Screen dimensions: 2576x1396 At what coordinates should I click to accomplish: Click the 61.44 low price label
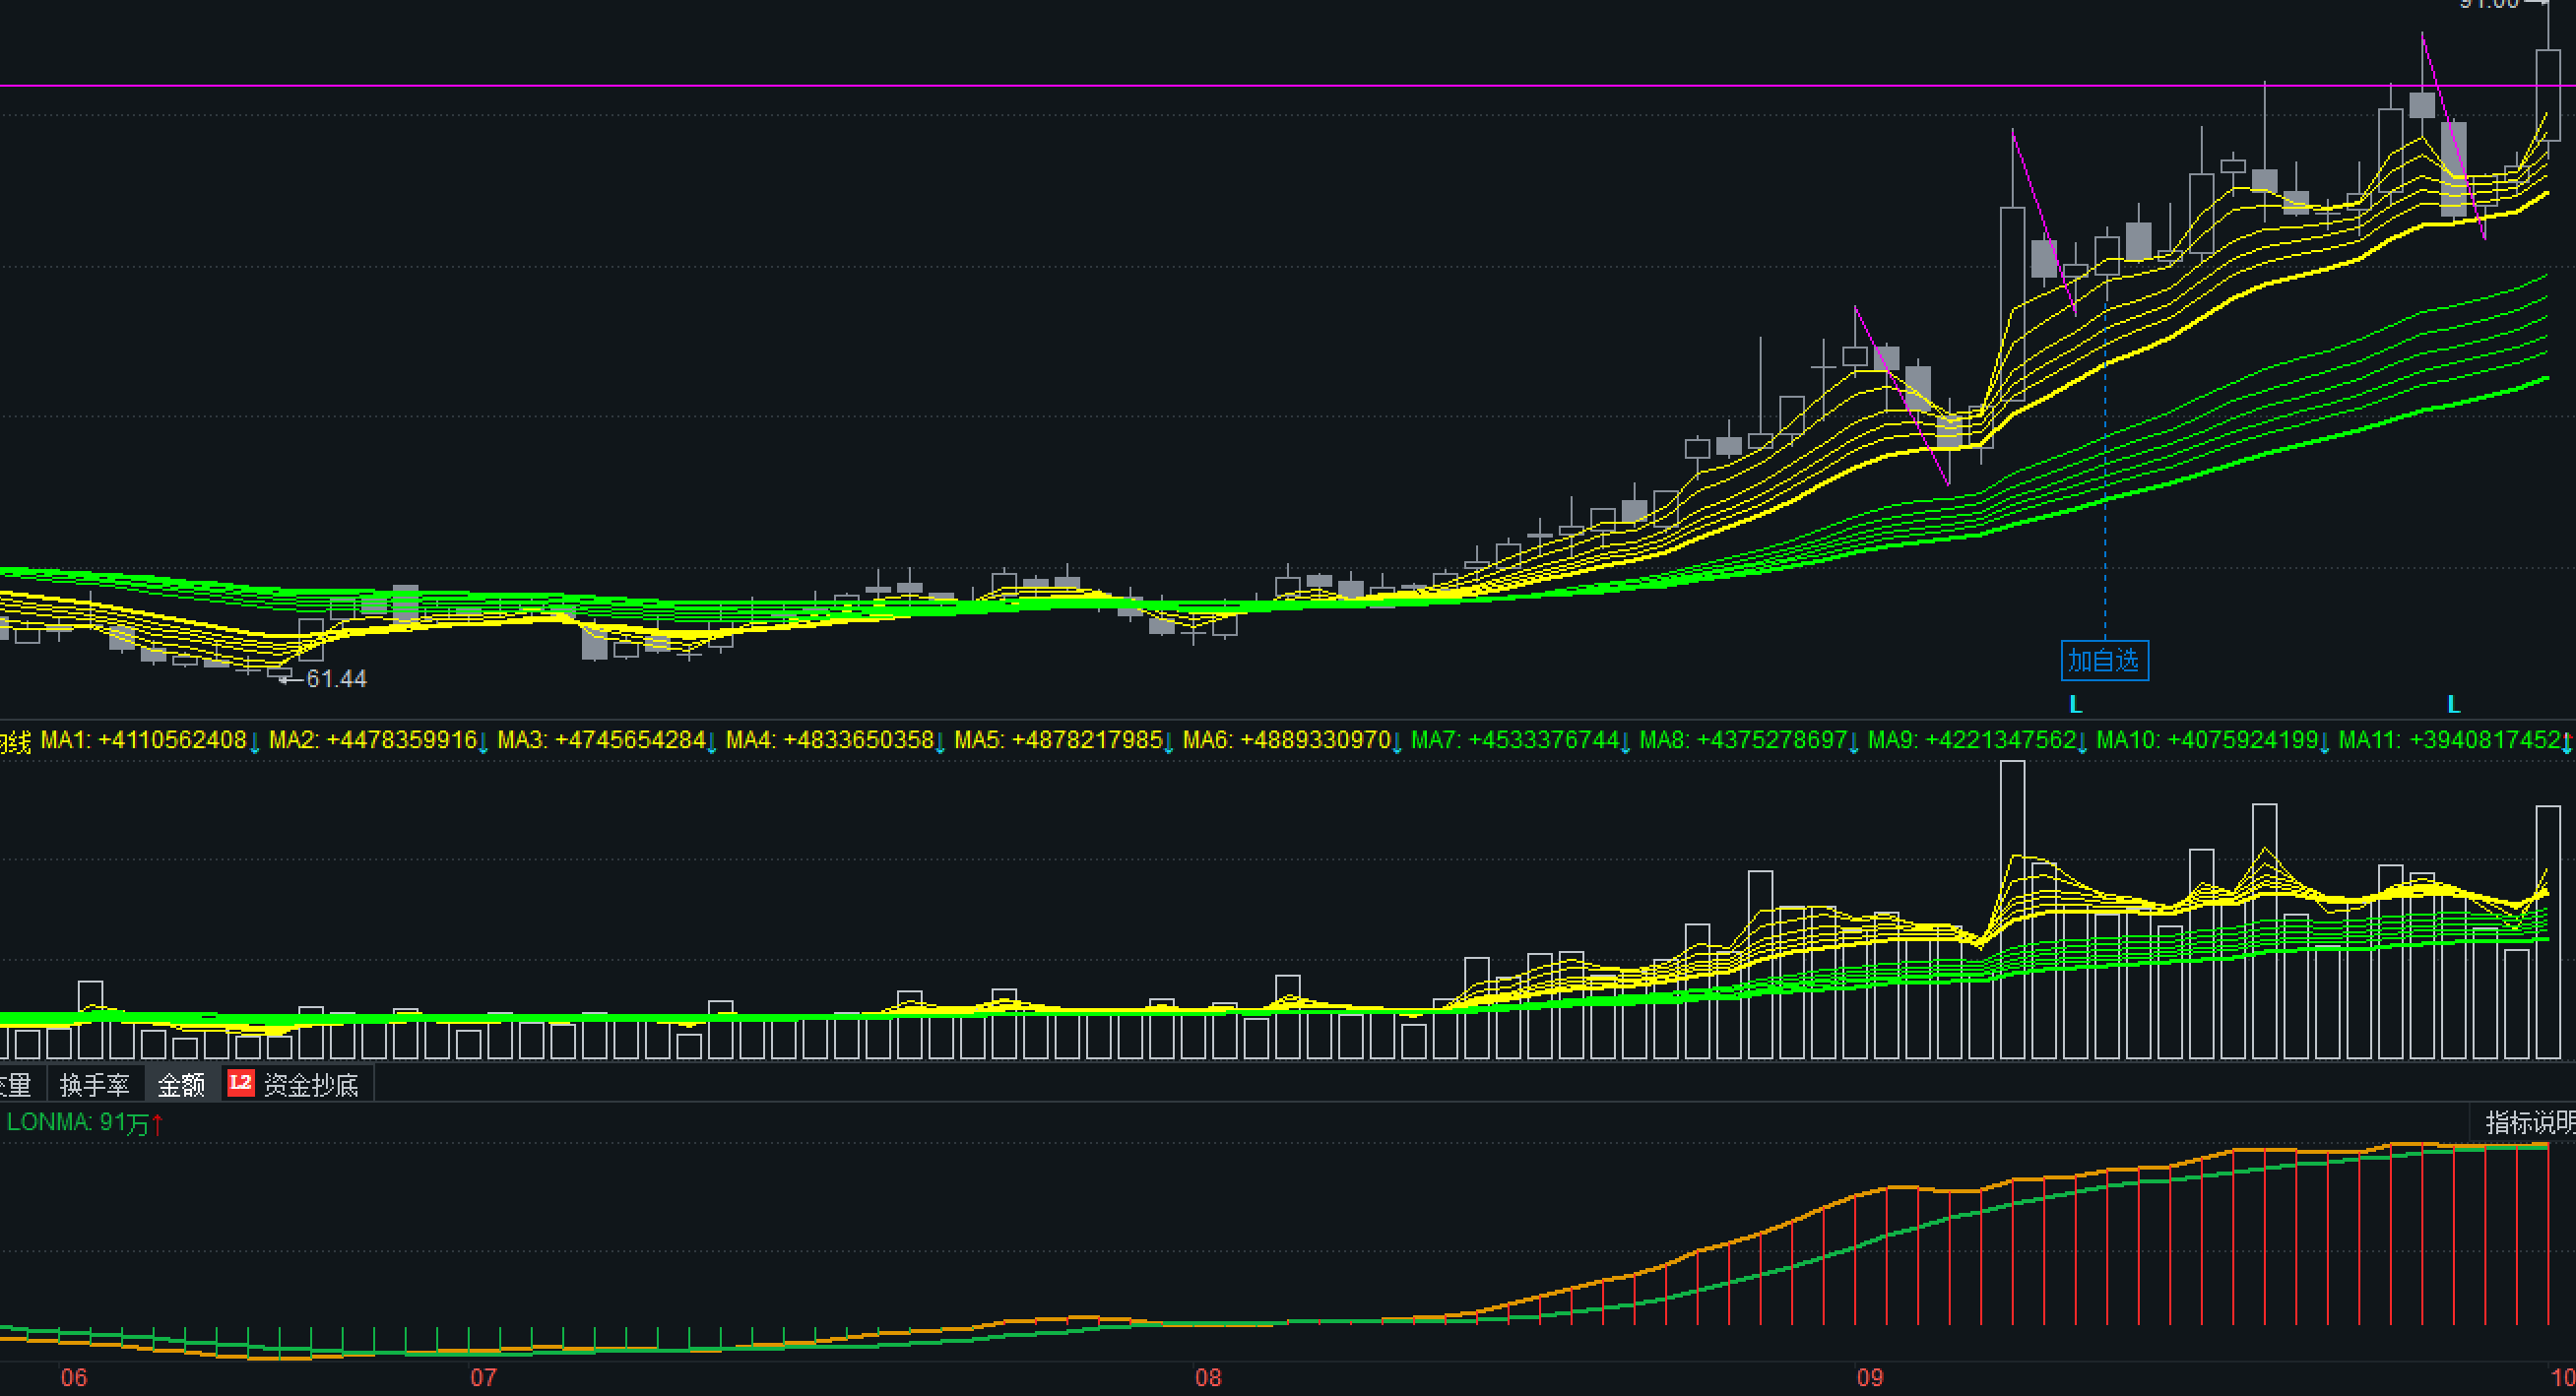336,679
